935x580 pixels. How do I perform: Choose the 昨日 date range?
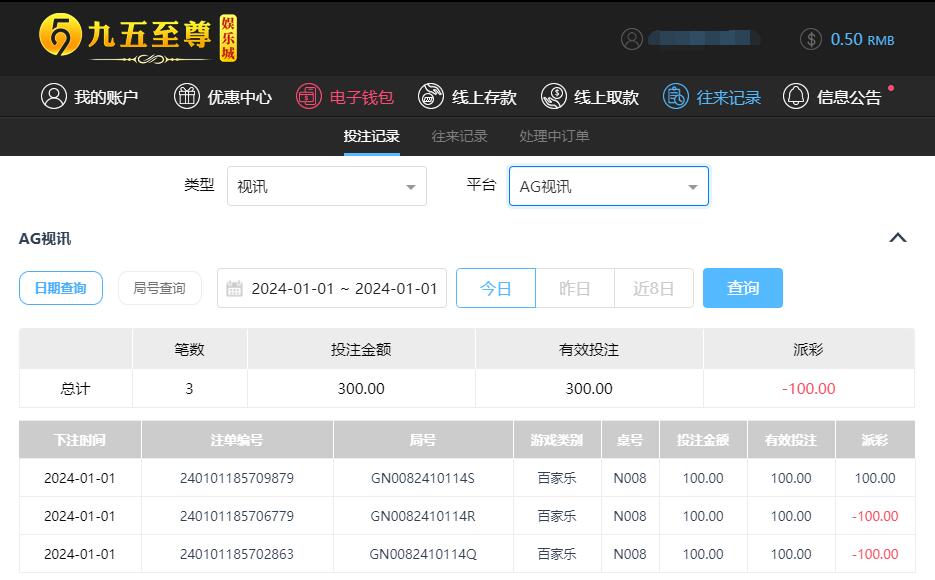(x=574, y=288)
